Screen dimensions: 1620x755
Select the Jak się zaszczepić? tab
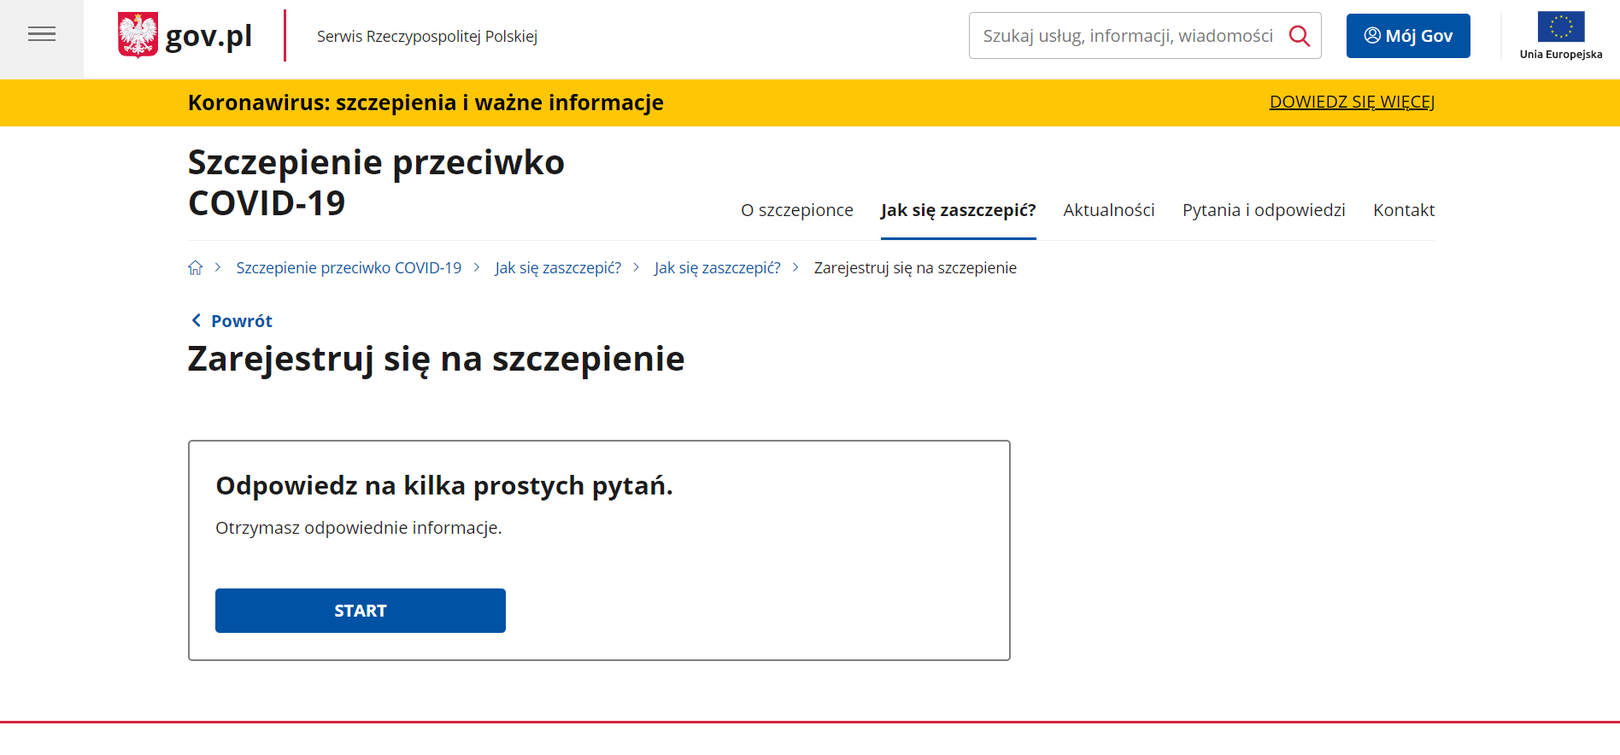[957, 210]
